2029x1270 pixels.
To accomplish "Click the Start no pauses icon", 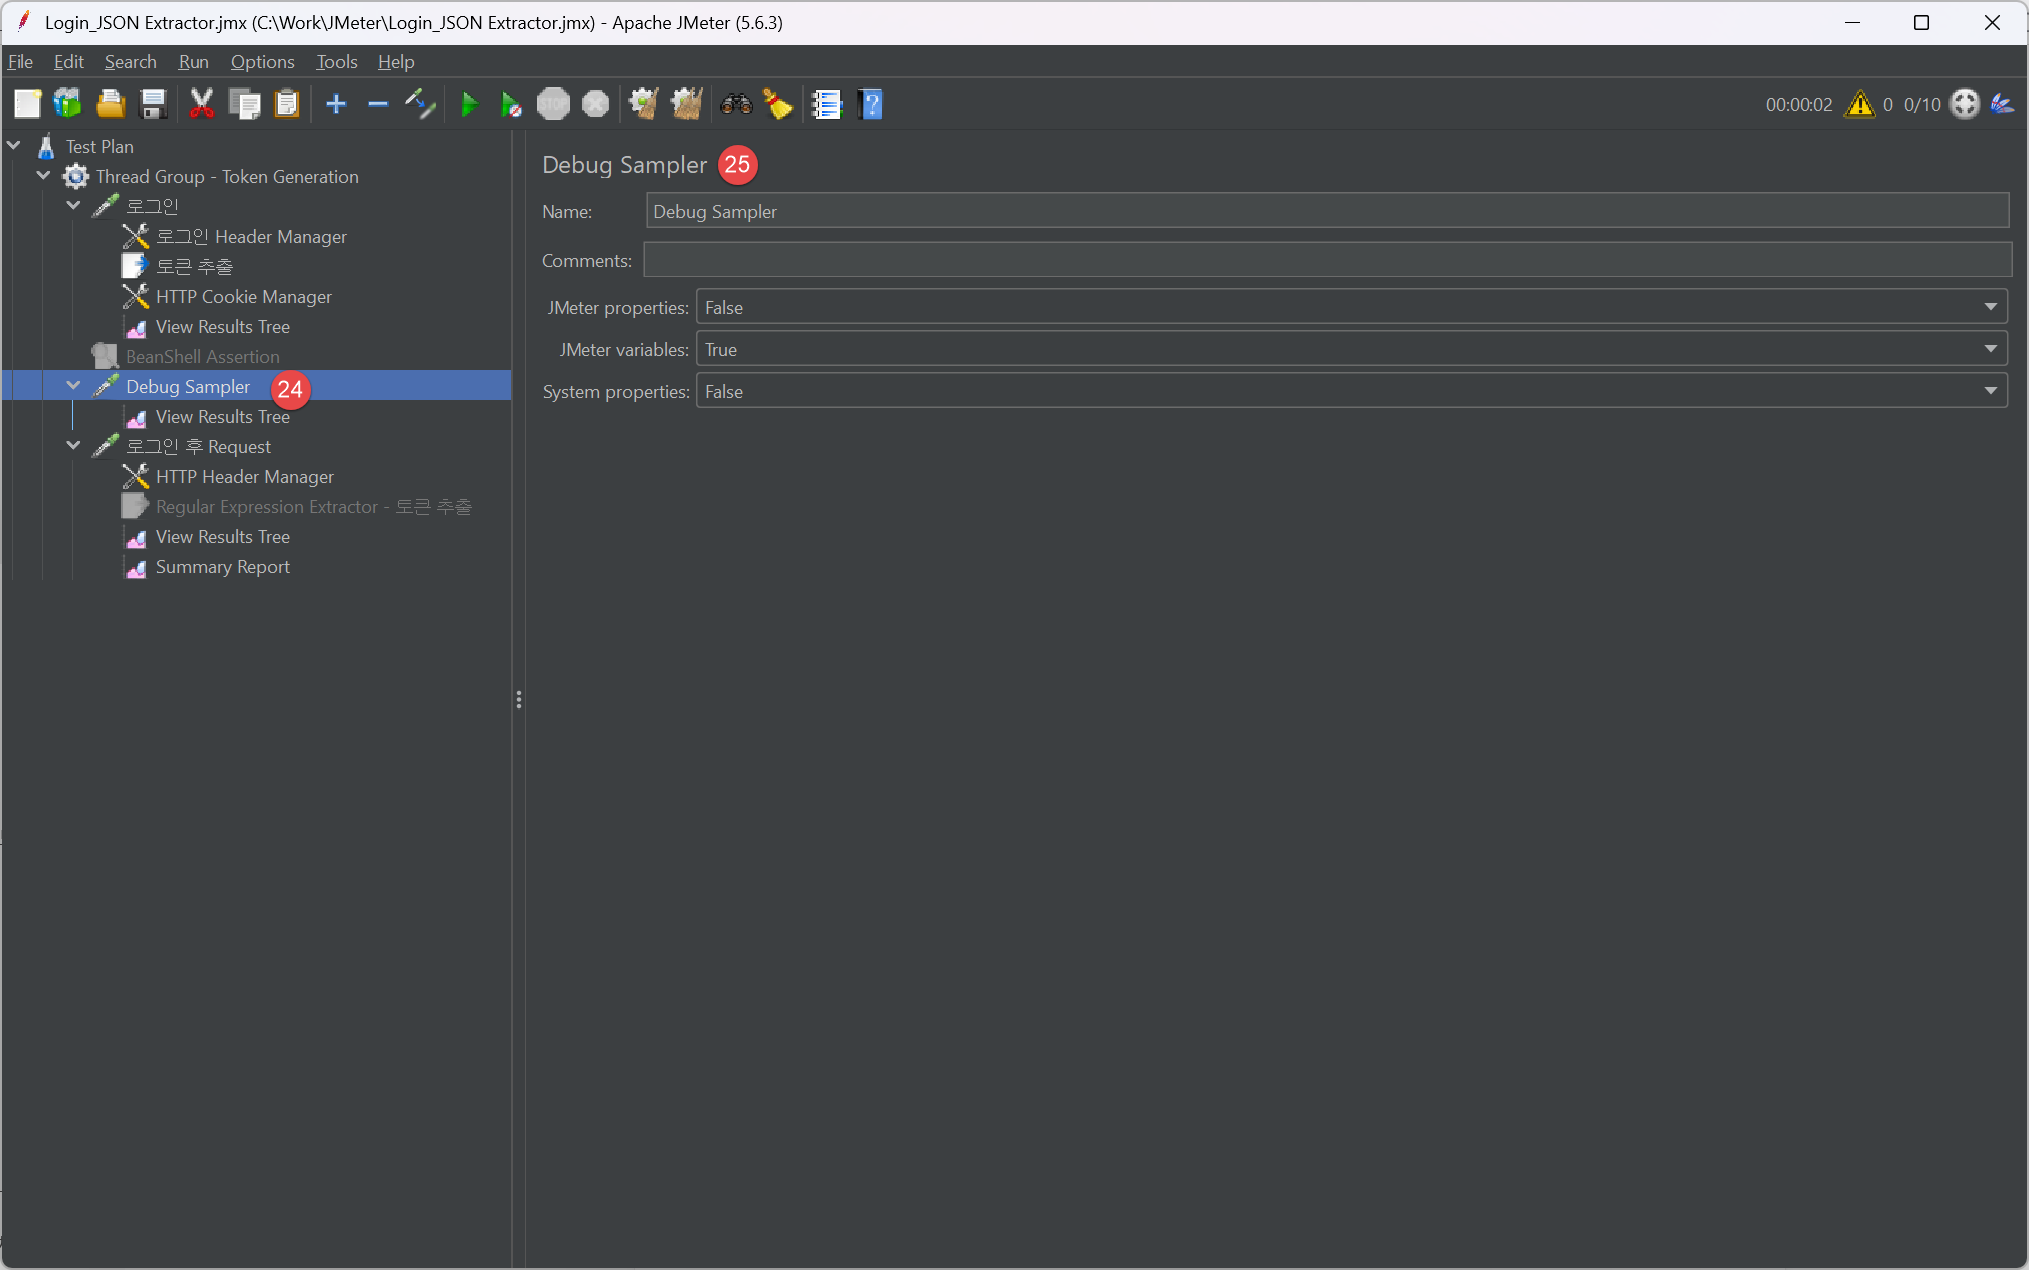I will [x=511, y=104].
